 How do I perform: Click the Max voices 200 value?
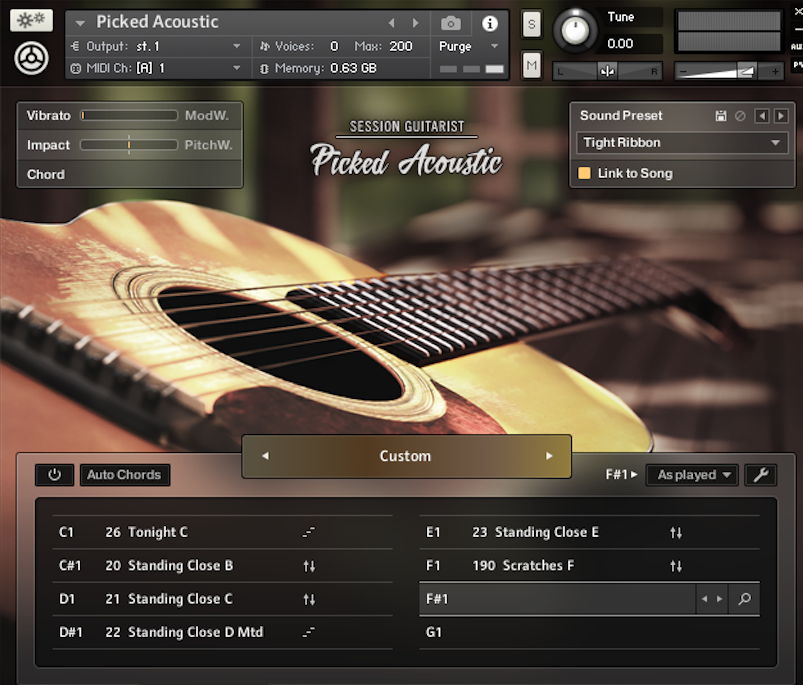tap(401, 46)
